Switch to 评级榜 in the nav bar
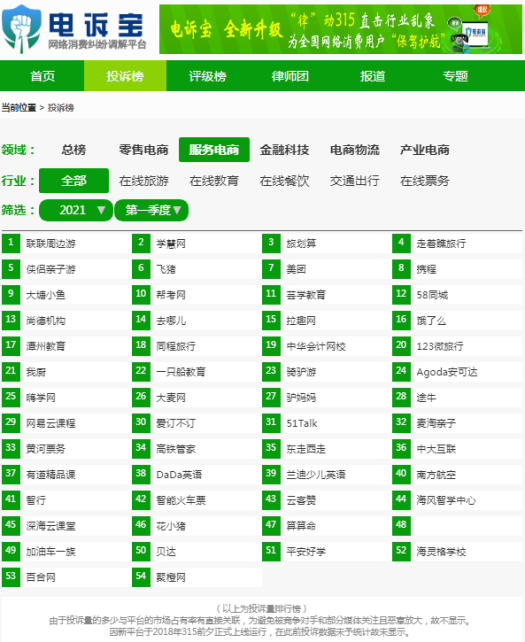The image size is (525, 642). [x=207, y=76]
